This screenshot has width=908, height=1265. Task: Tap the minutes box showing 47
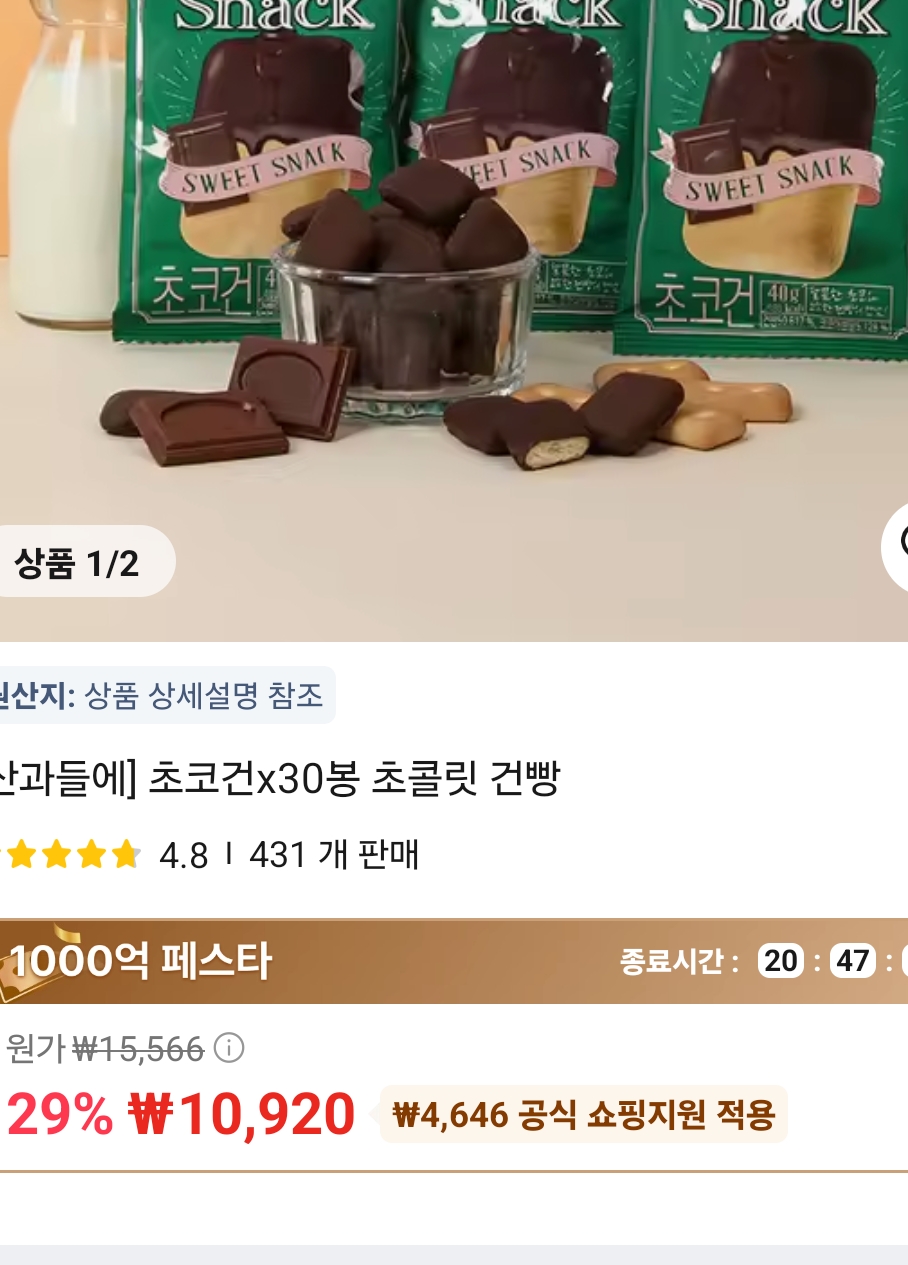[853, 961]
